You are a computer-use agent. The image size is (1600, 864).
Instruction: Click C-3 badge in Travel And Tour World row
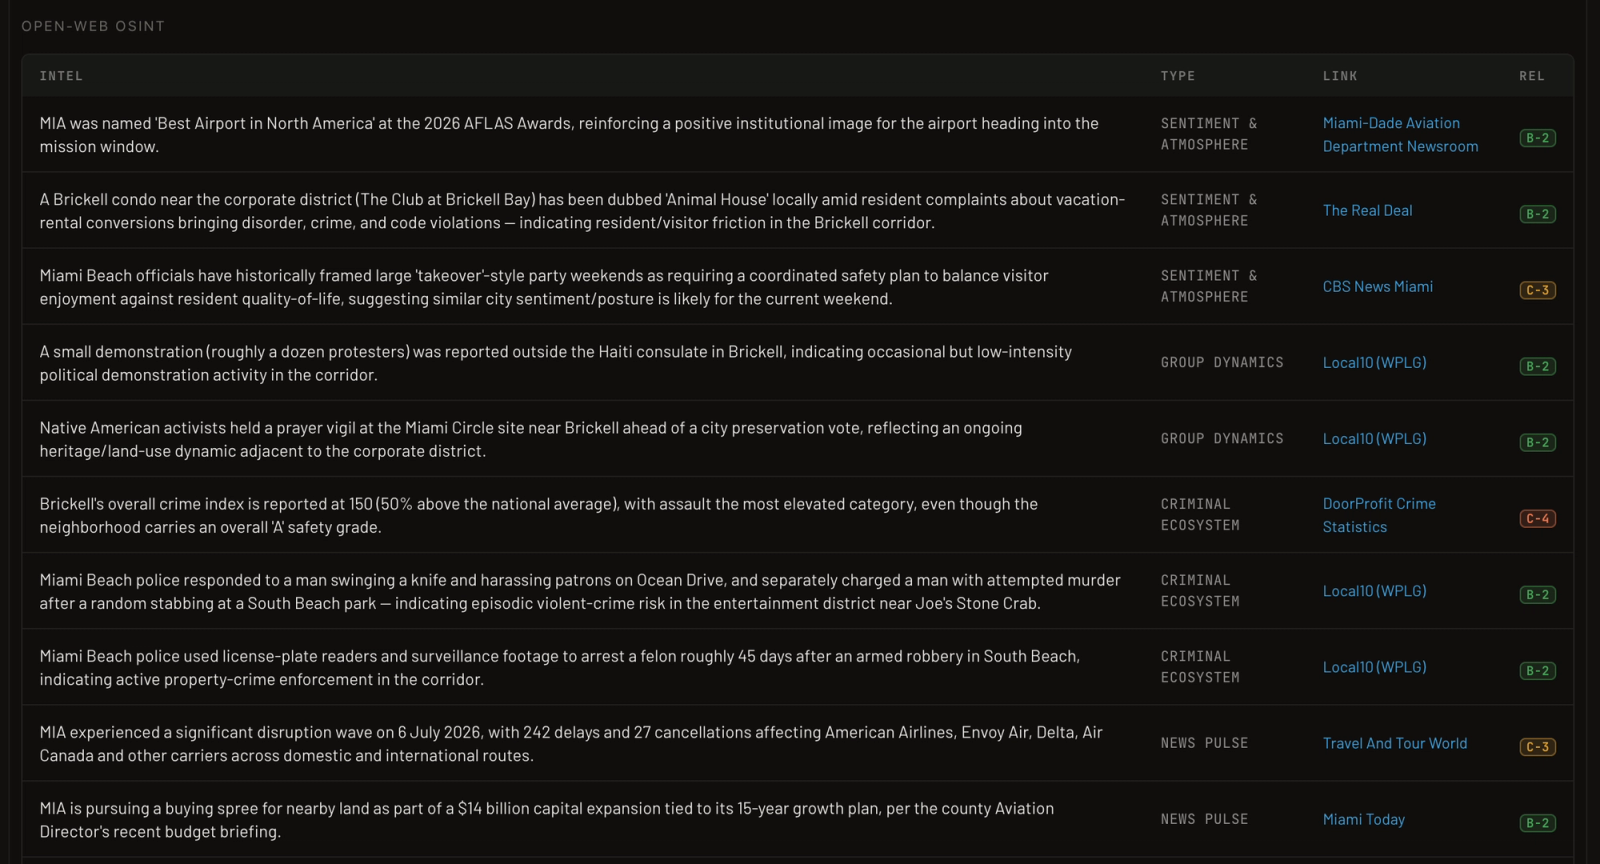(1537, 746)
